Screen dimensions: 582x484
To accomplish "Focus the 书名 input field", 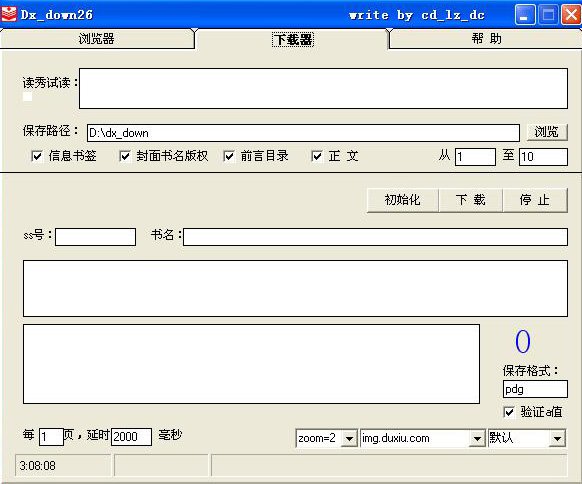I will pyautogui.click(x=375, y=237).
